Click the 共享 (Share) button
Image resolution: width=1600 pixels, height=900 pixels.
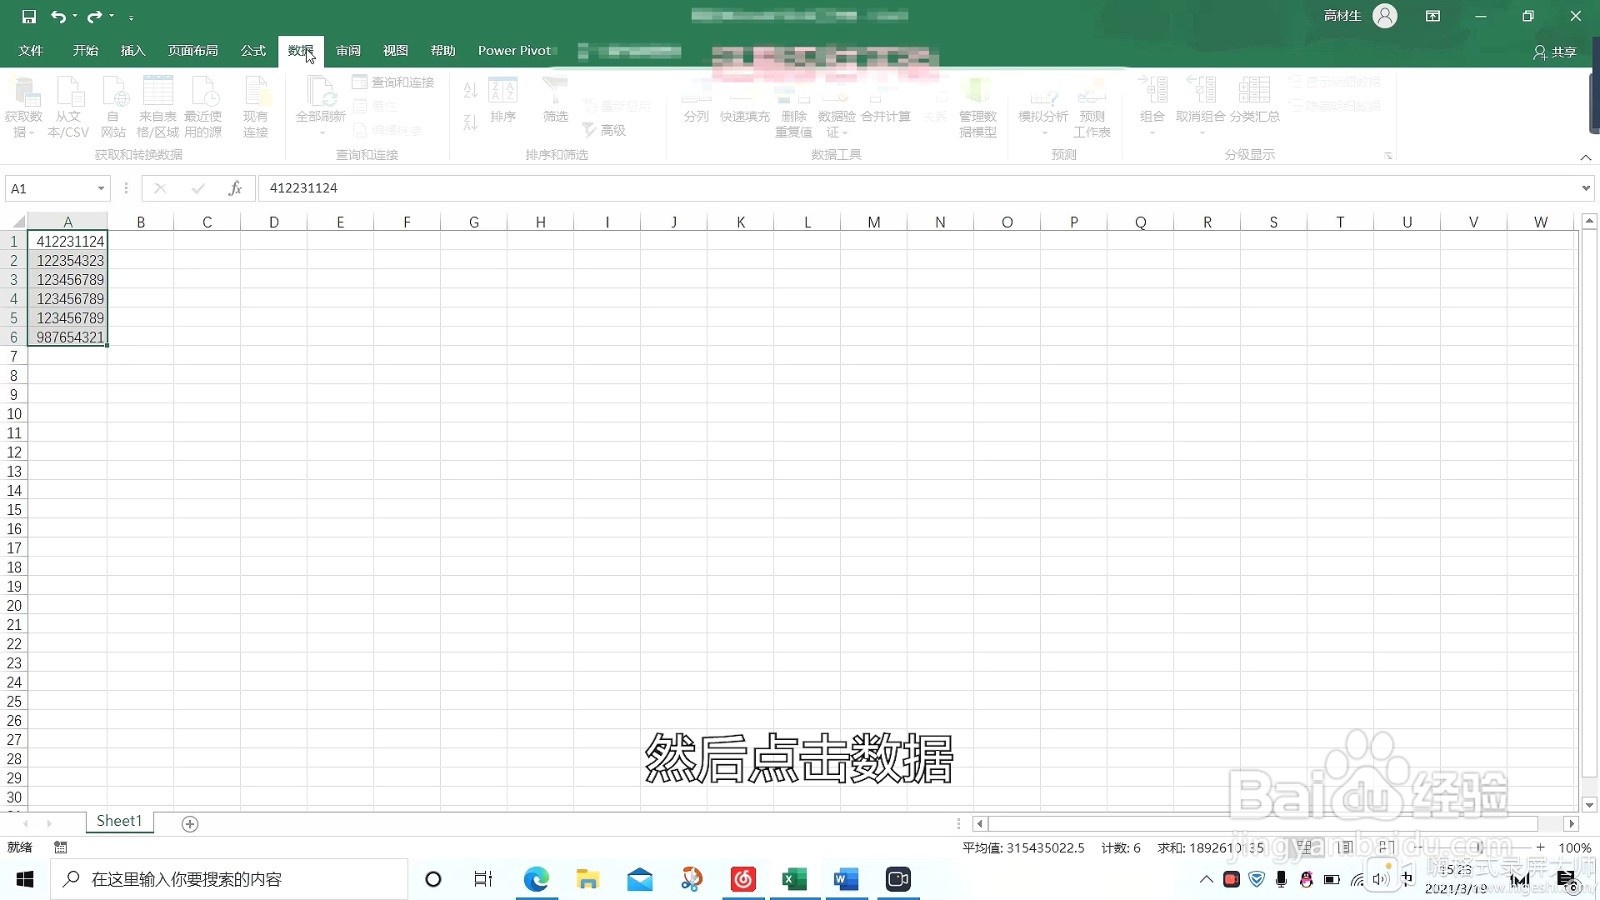point(1555,52)
